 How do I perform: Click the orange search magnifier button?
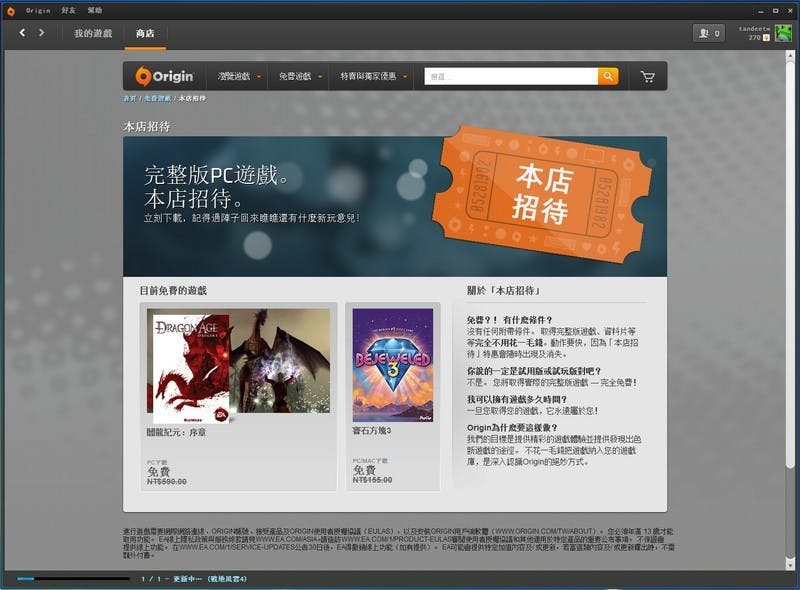608,77
